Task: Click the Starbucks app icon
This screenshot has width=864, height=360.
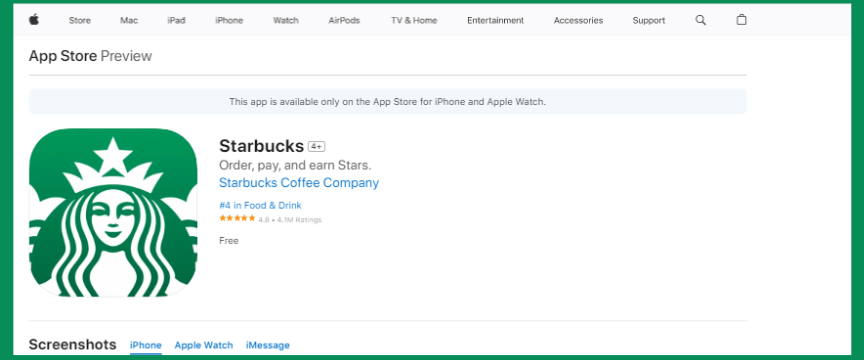Action: 113,213
